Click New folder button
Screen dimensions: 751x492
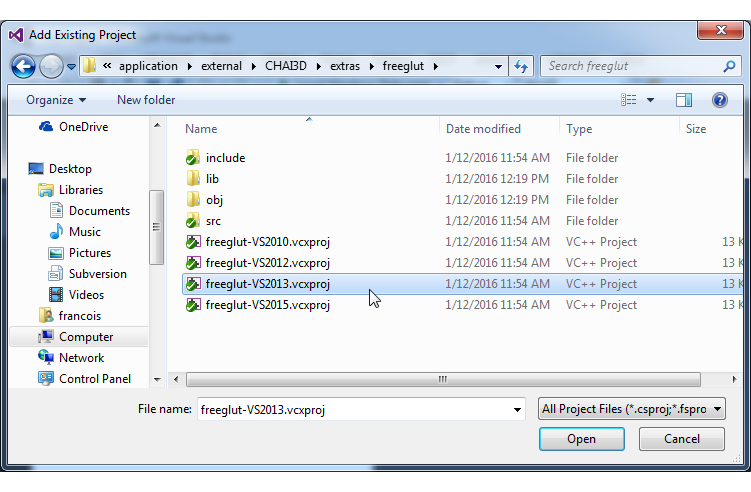tap(146, 100)
